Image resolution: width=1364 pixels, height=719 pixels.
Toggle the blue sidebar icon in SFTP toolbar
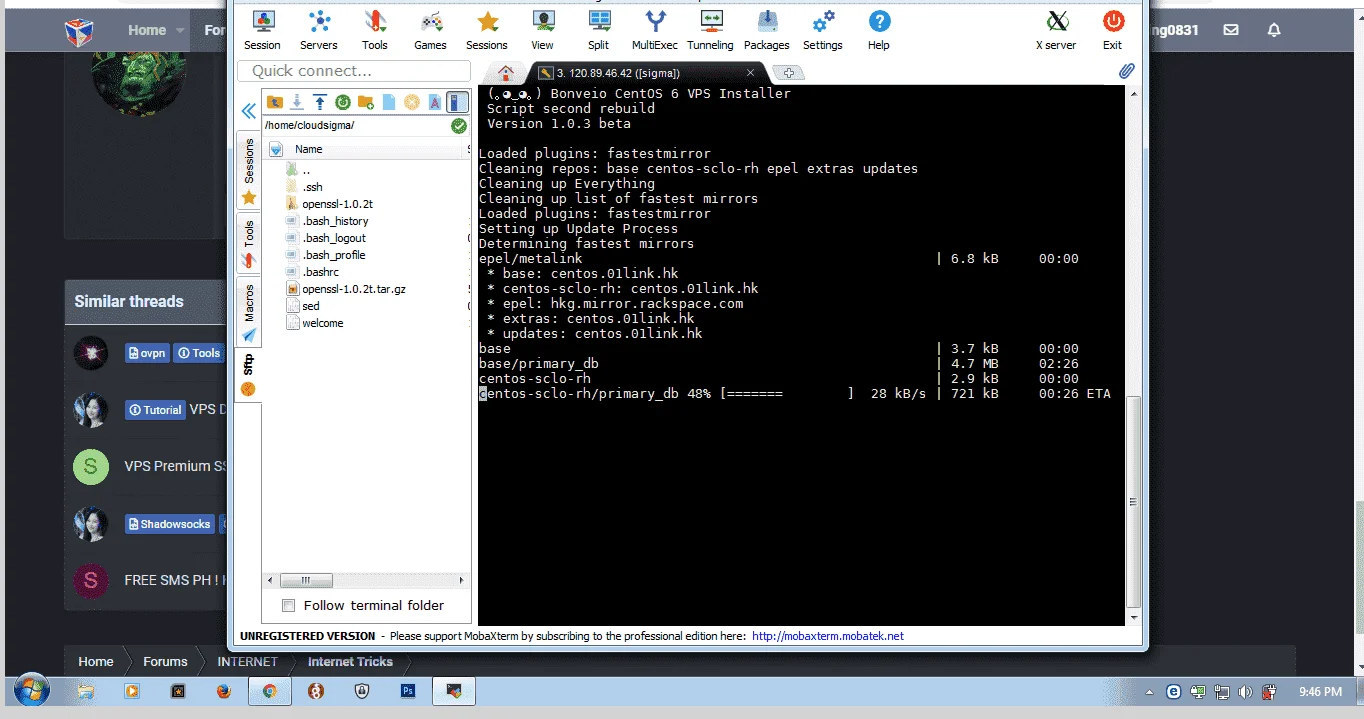tap(457, 102)
